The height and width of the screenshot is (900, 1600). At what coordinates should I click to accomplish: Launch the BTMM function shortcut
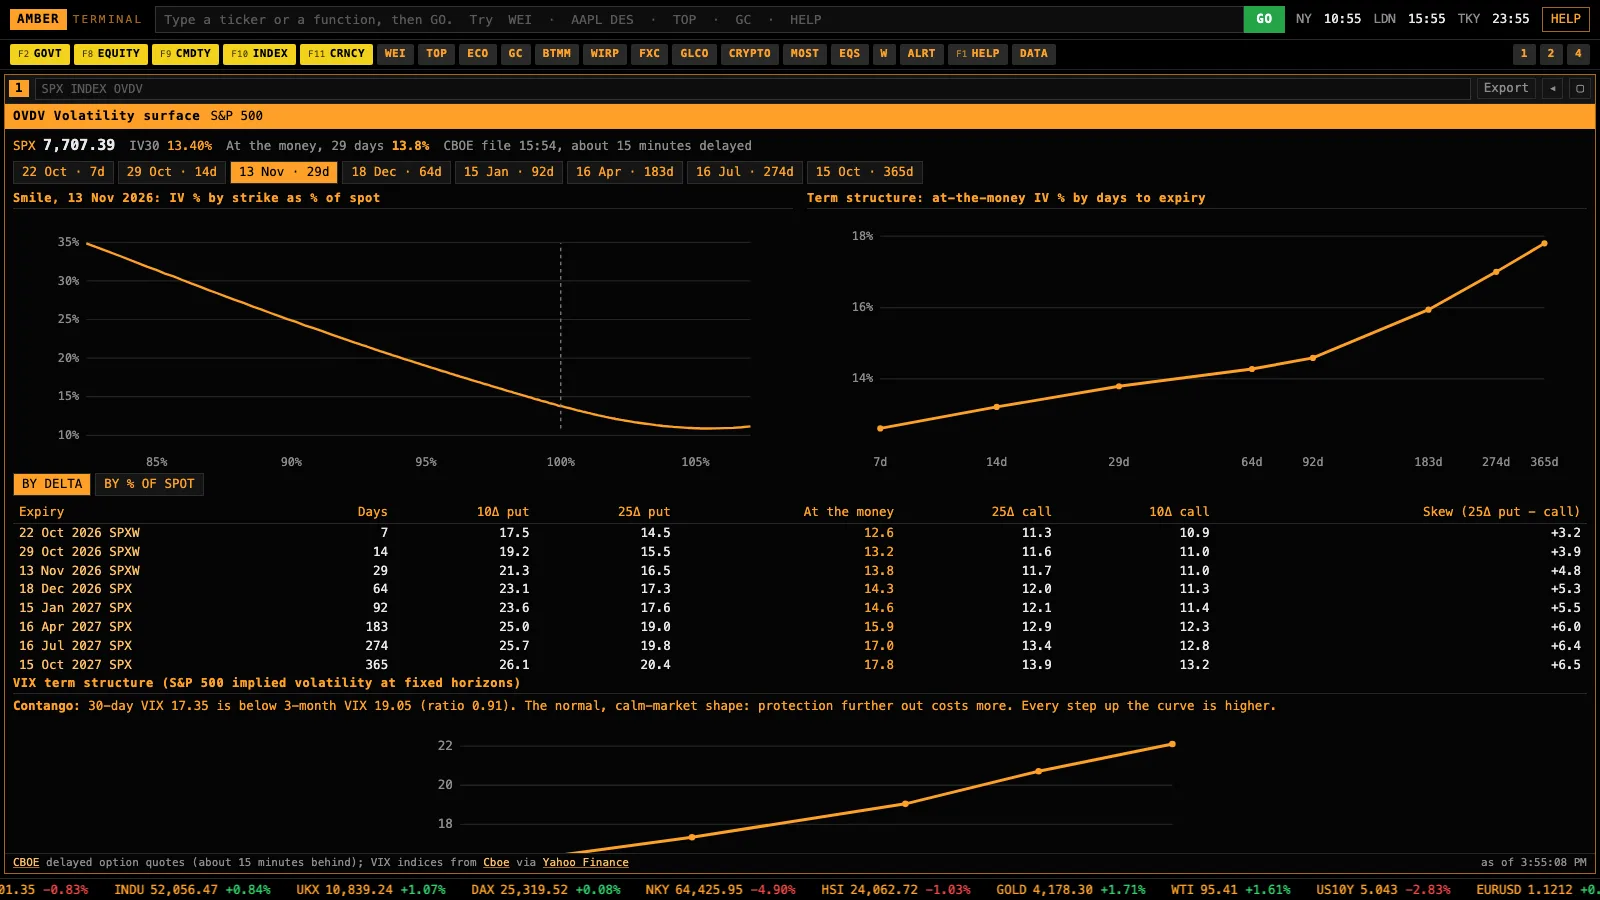(557, 54)
